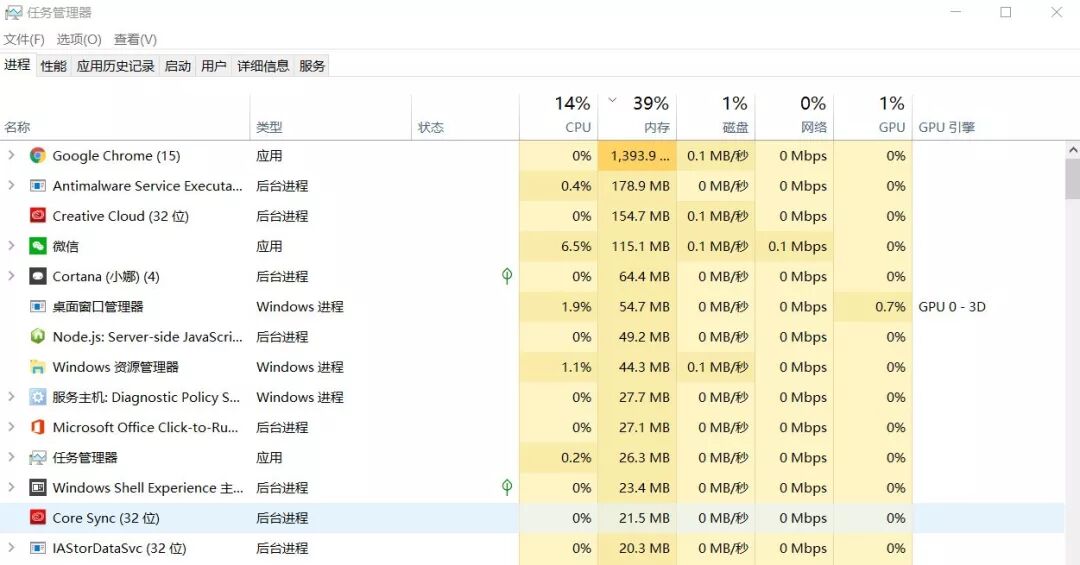Click the Windows 资源管理器 folder icon

[37, 367]
